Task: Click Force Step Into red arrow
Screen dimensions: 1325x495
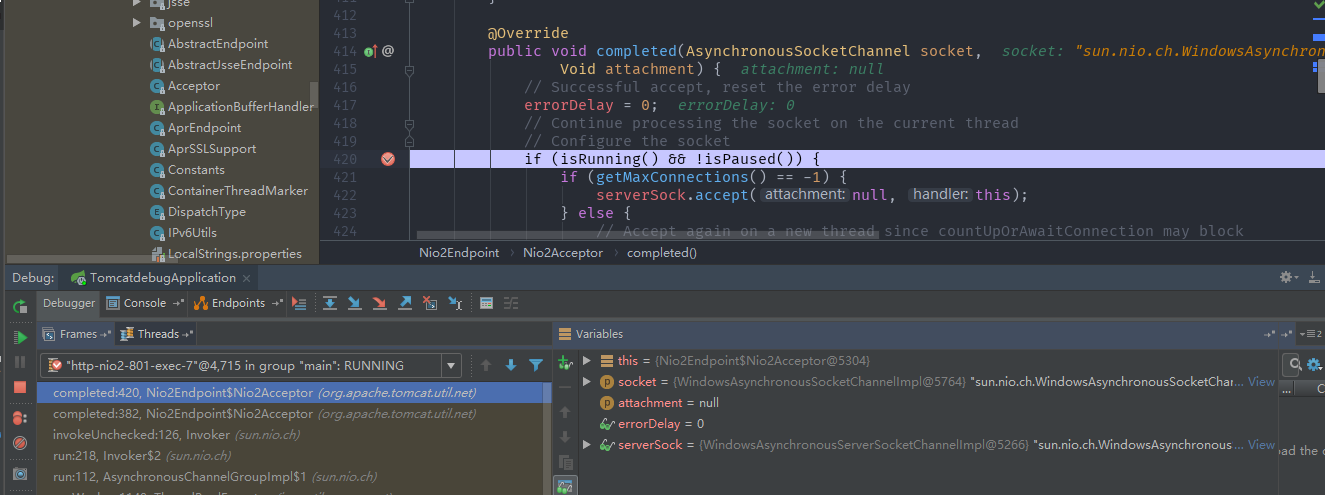Action: [x=379, y=303]
